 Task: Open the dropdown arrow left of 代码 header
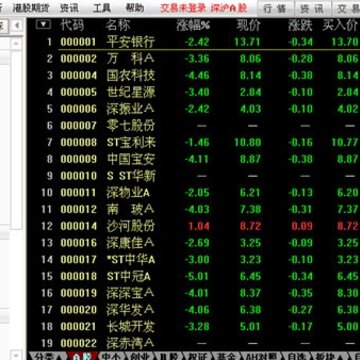pos(43,24)
